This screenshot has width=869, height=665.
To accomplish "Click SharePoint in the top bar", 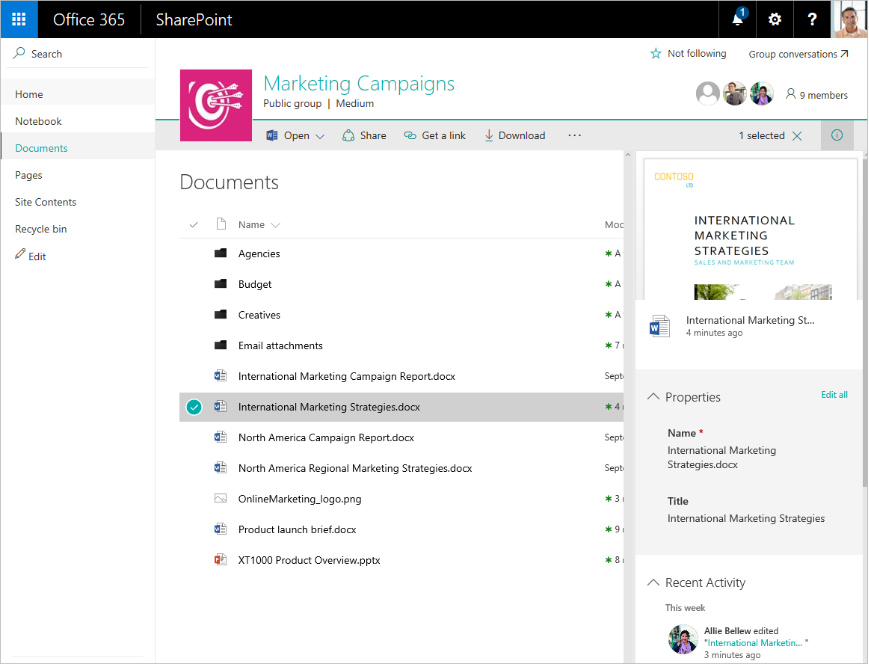I will (194, 19).
